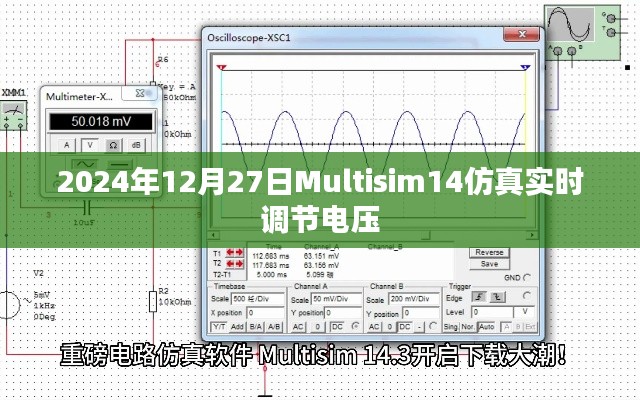Click the Channel_A value 63.151 mV
This screenshot has height=400, width=640.
pos(321,256)
